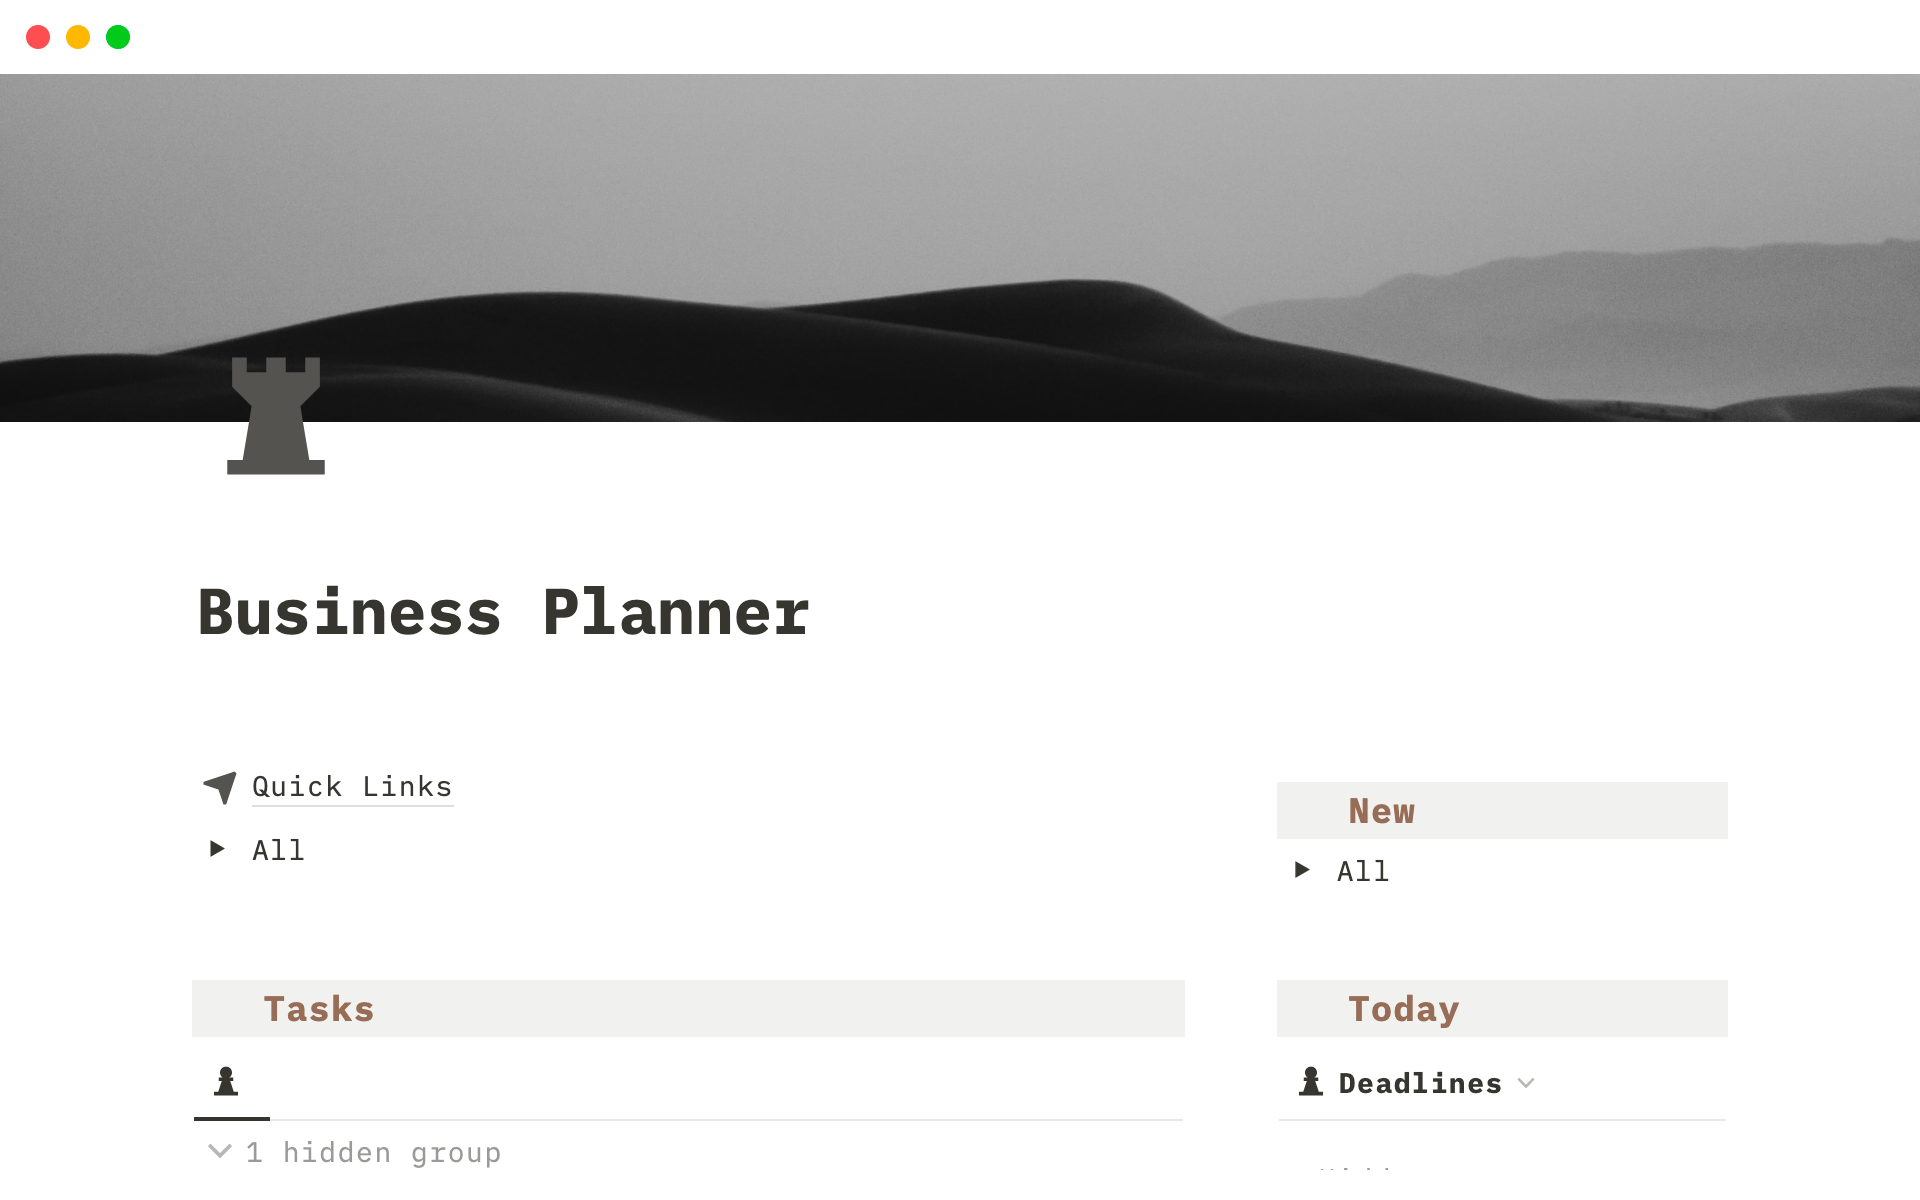Click the All text under Quick Links

tap(278, 850)
